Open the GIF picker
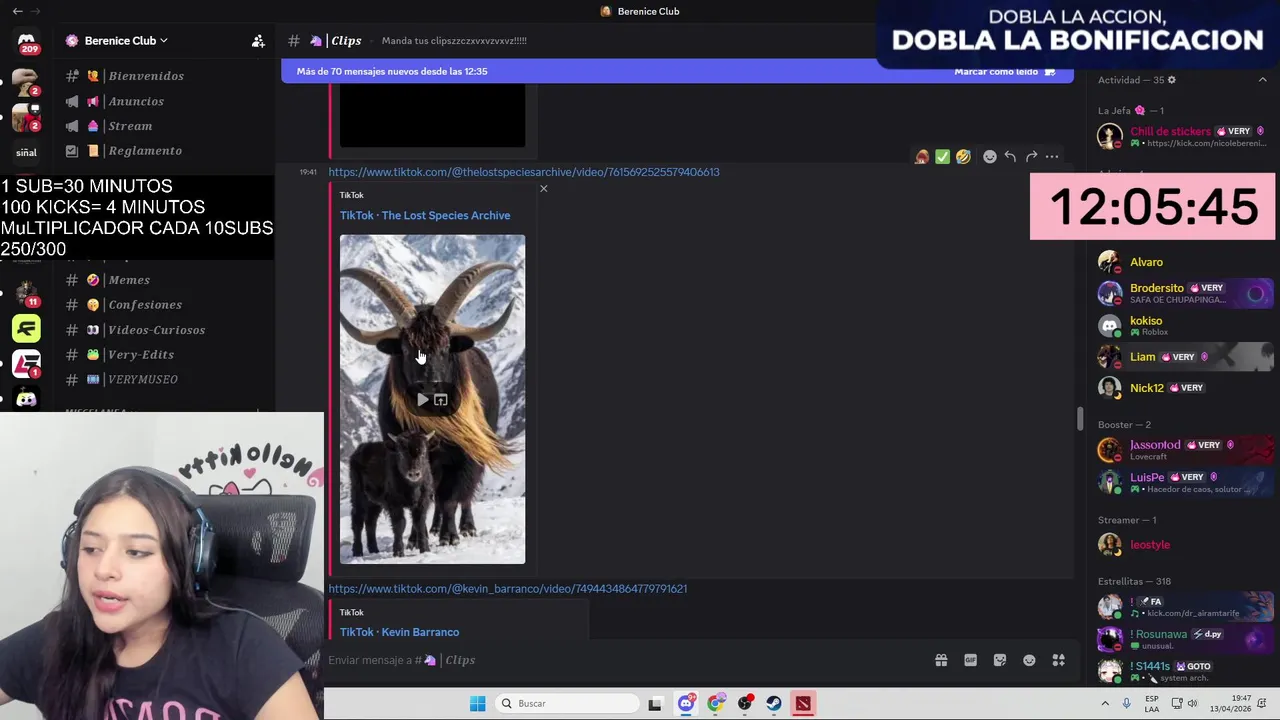 pos(970,660)
